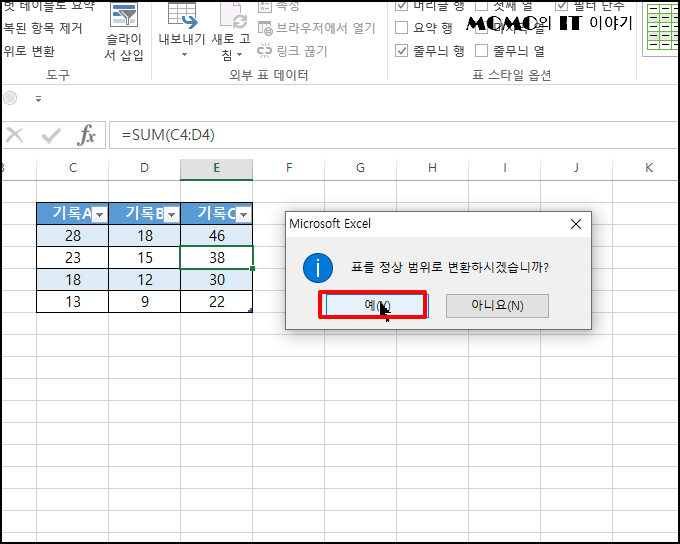This screenshot has height=544, width=680.
Task: Click the green table style thumbnail
Action: [x=661, y=27]
